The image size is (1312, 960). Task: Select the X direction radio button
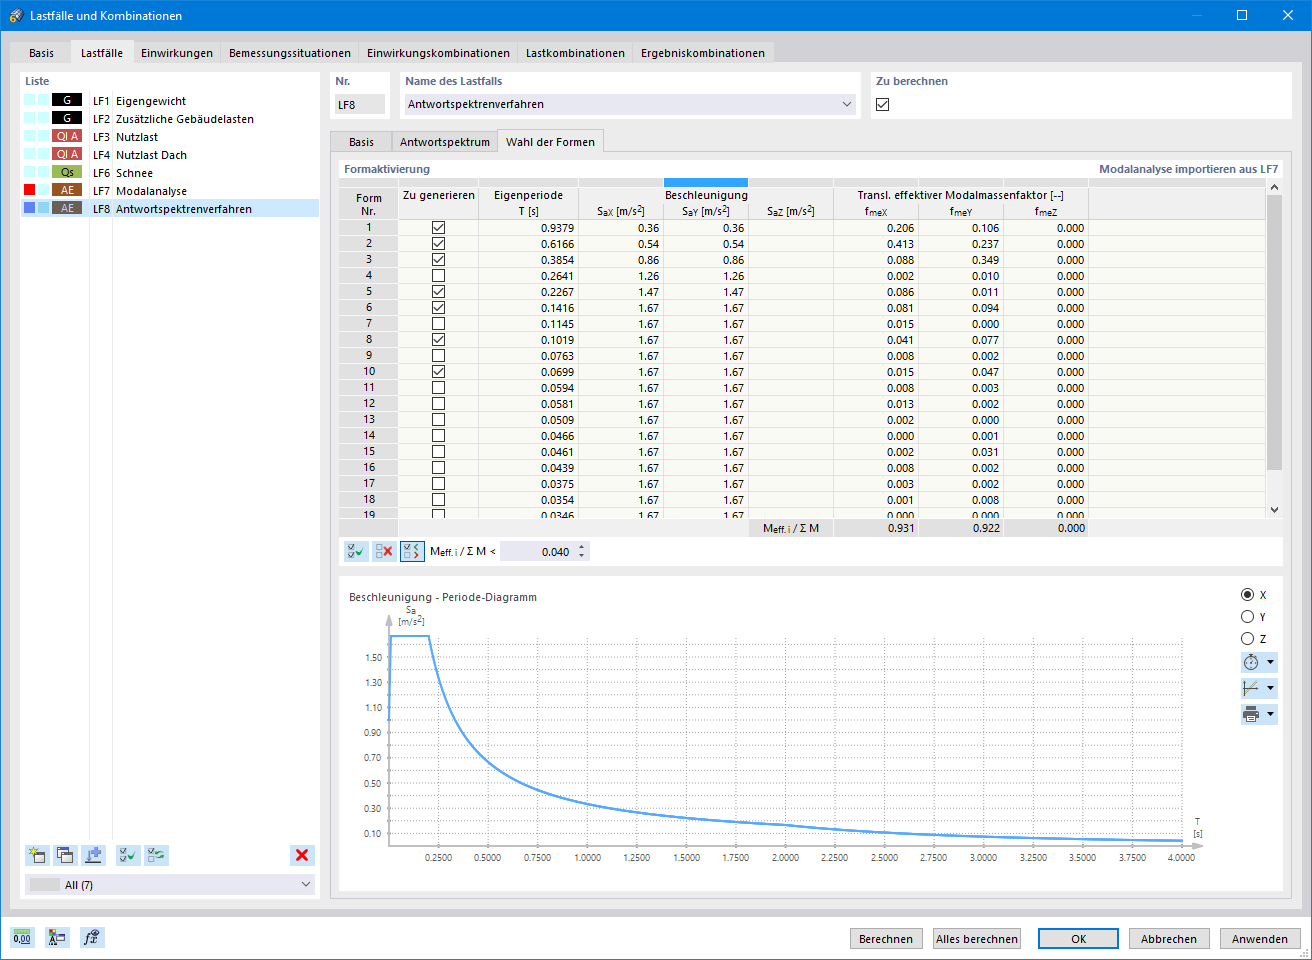pyautogui.click(x=1247, y=595)
